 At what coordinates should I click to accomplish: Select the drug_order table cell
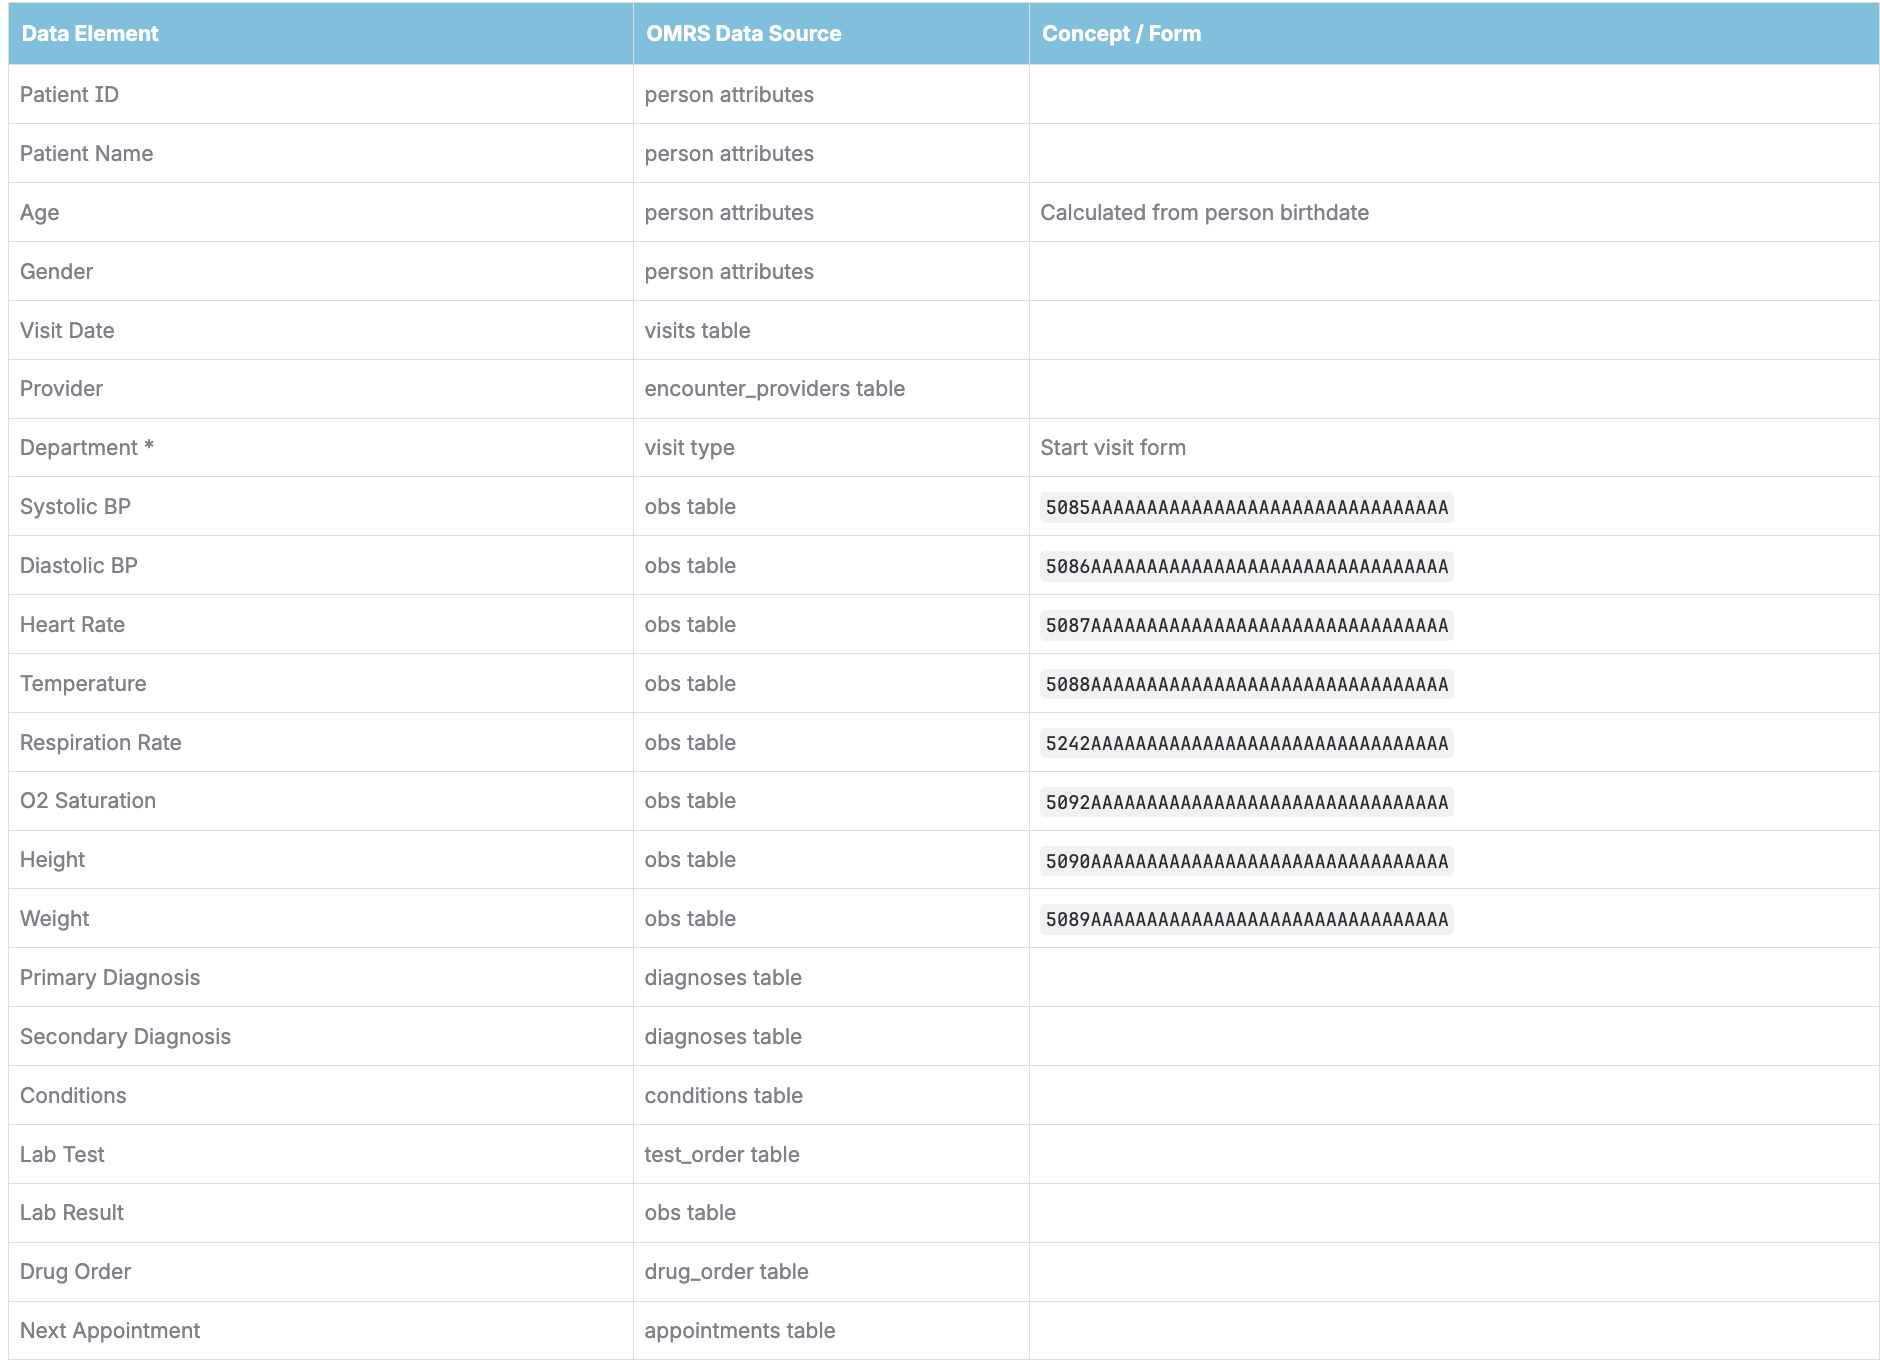click(x=726, y=1272)
